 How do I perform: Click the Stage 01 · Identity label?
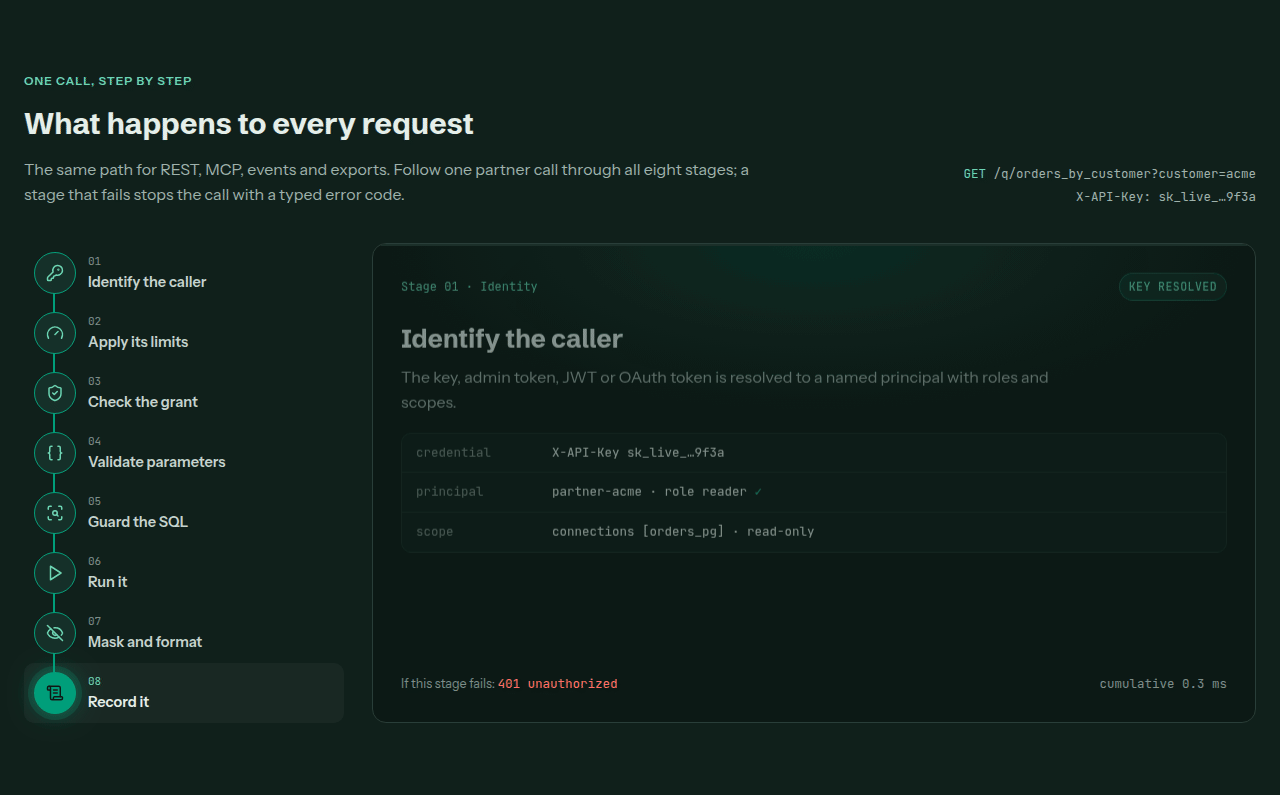[469, 287]
